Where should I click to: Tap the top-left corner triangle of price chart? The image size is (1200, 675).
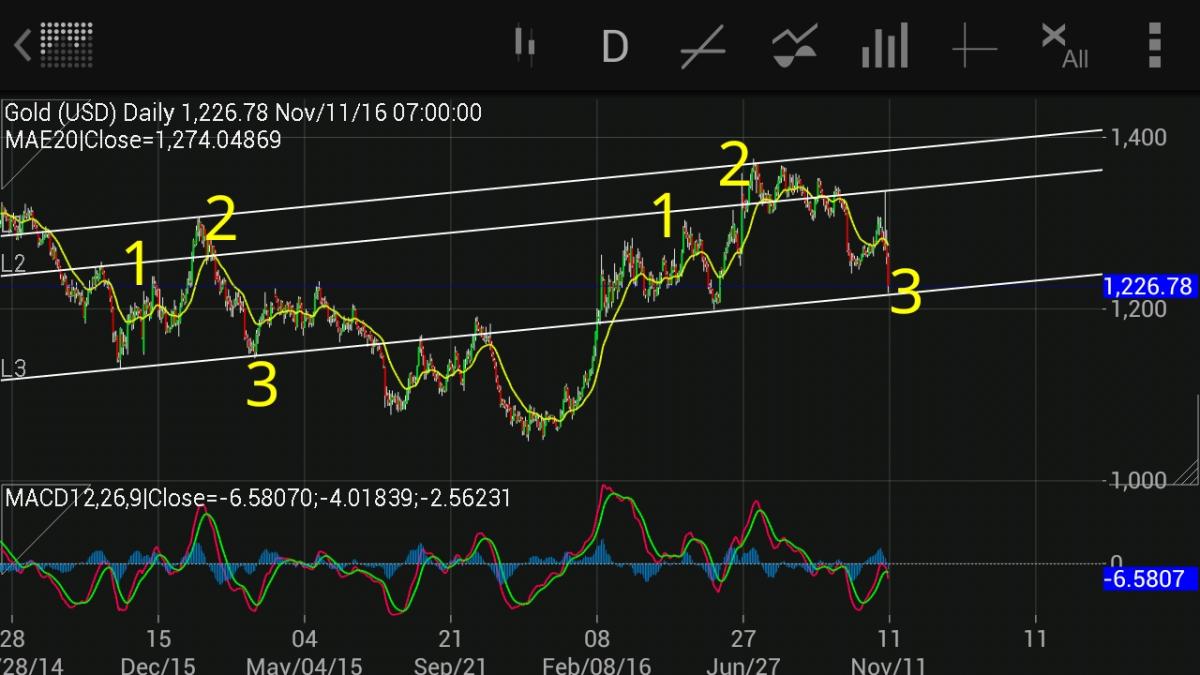tap(12, 175)
